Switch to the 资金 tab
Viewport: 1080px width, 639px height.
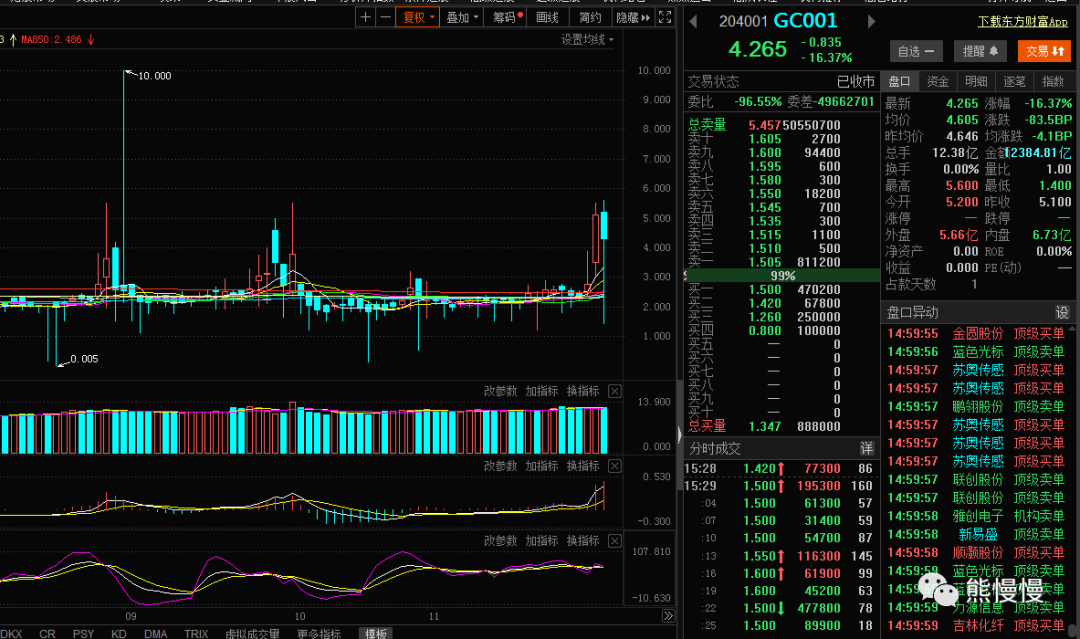(x=937, y=81)
